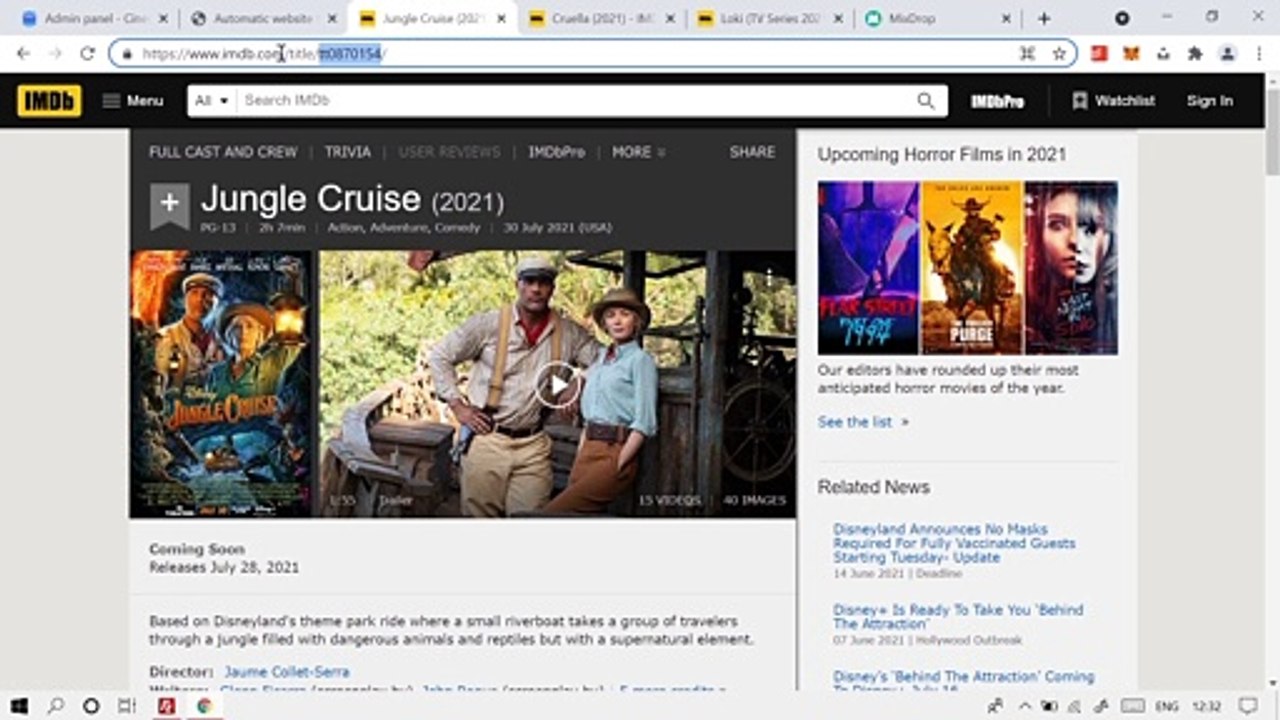The image size is (1280, 720).
Task: Click 'See the list' link
Action: pos(863,422)
